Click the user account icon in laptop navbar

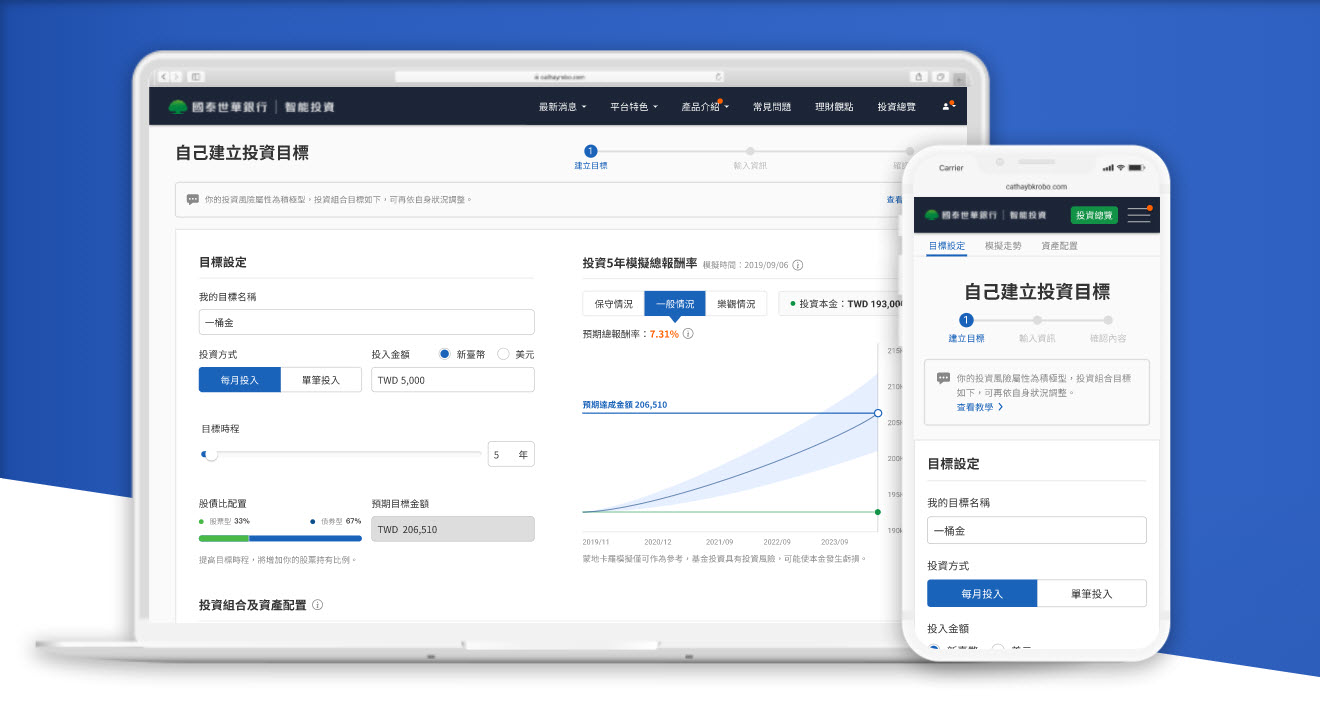coord(948,106)
